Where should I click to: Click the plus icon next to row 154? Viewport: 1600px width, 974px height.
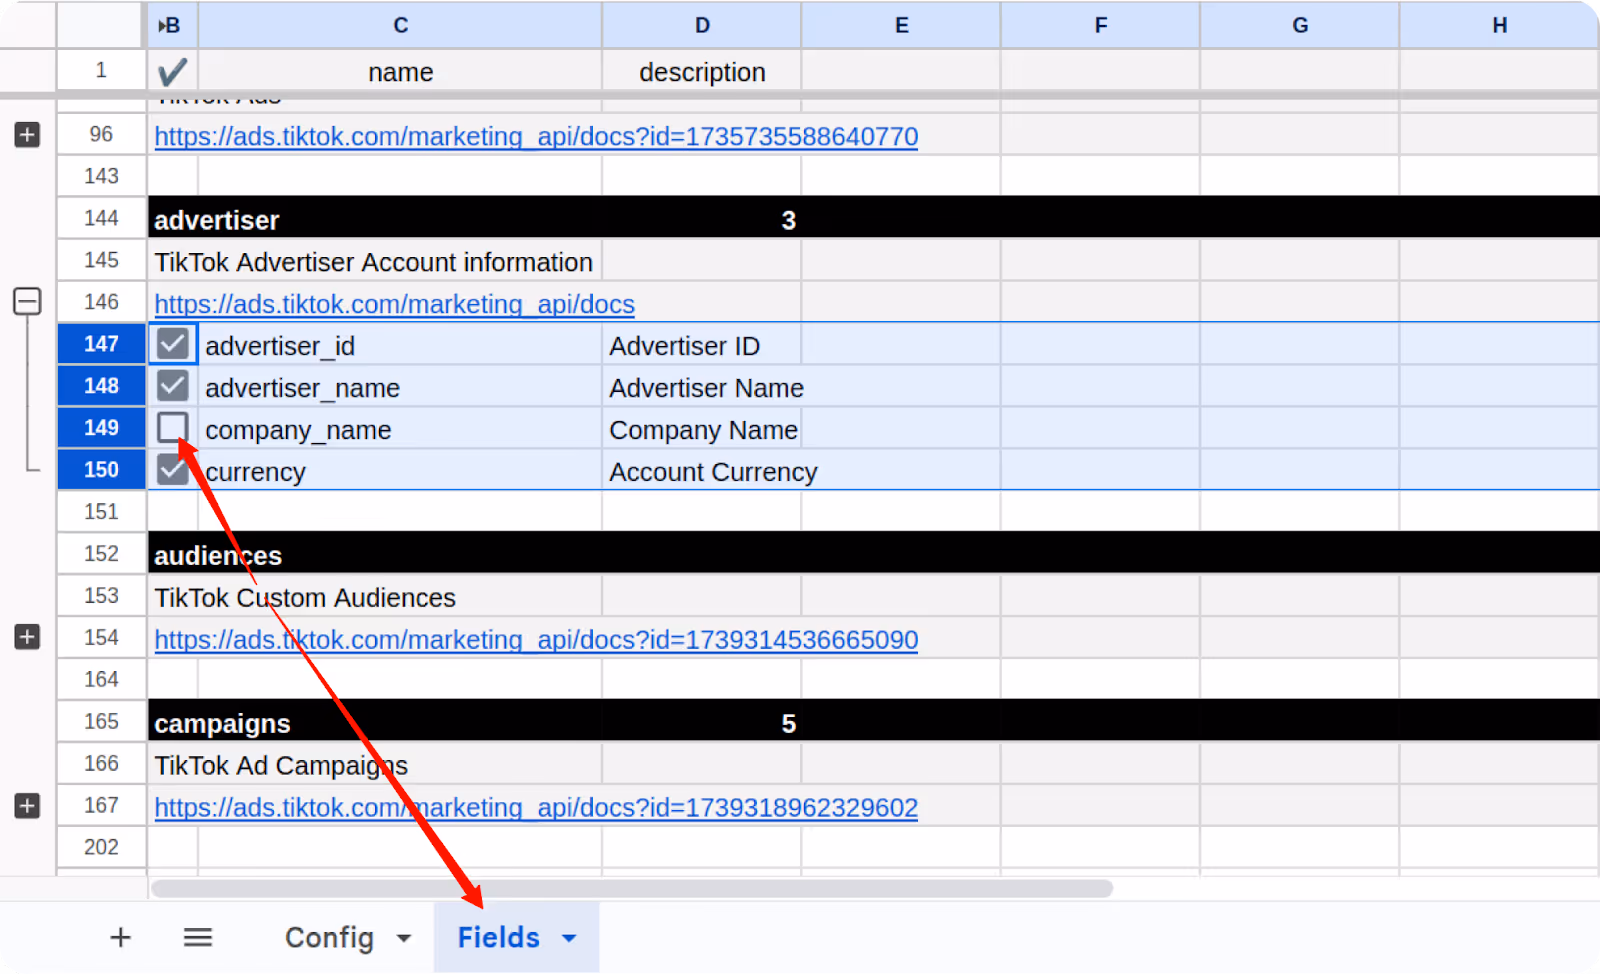click(x=27, y=637)
